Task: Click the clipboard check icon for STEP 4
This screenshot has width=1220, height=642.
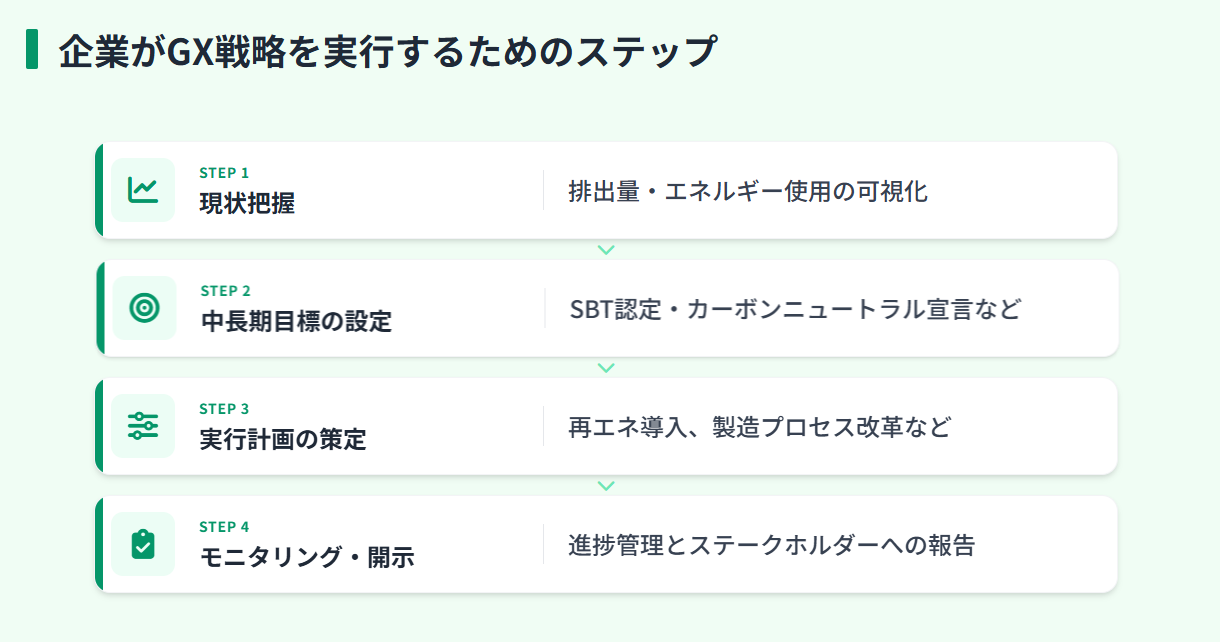Action: (143, 544)
